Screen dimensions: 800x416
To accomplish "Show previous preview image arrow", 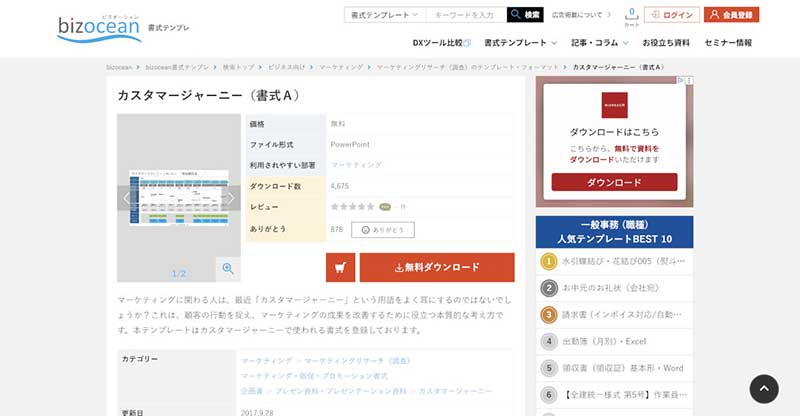I will coord(126,198).
